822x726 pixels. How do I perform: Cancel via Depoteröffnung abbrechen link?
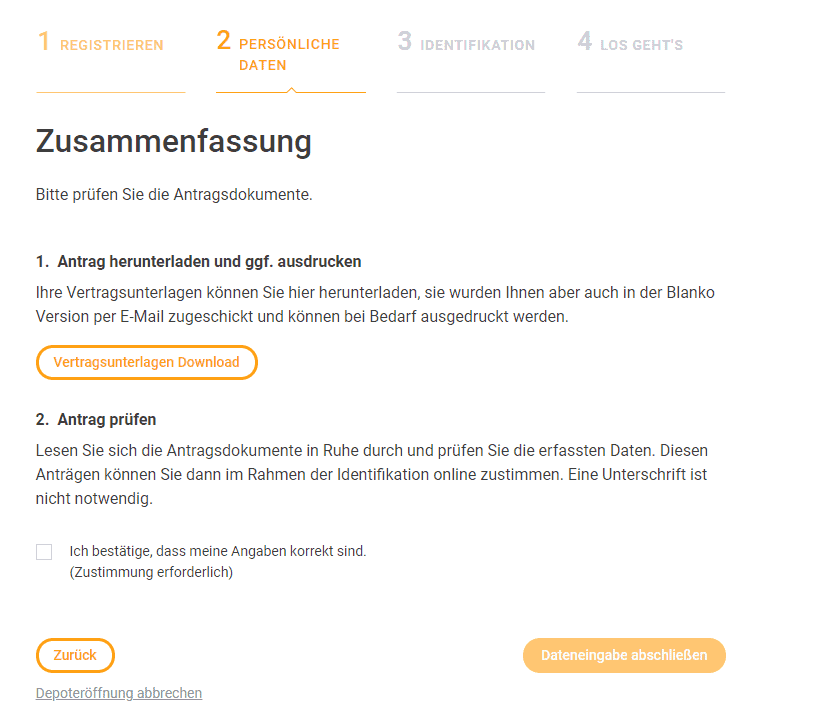[x=119, y=693]
